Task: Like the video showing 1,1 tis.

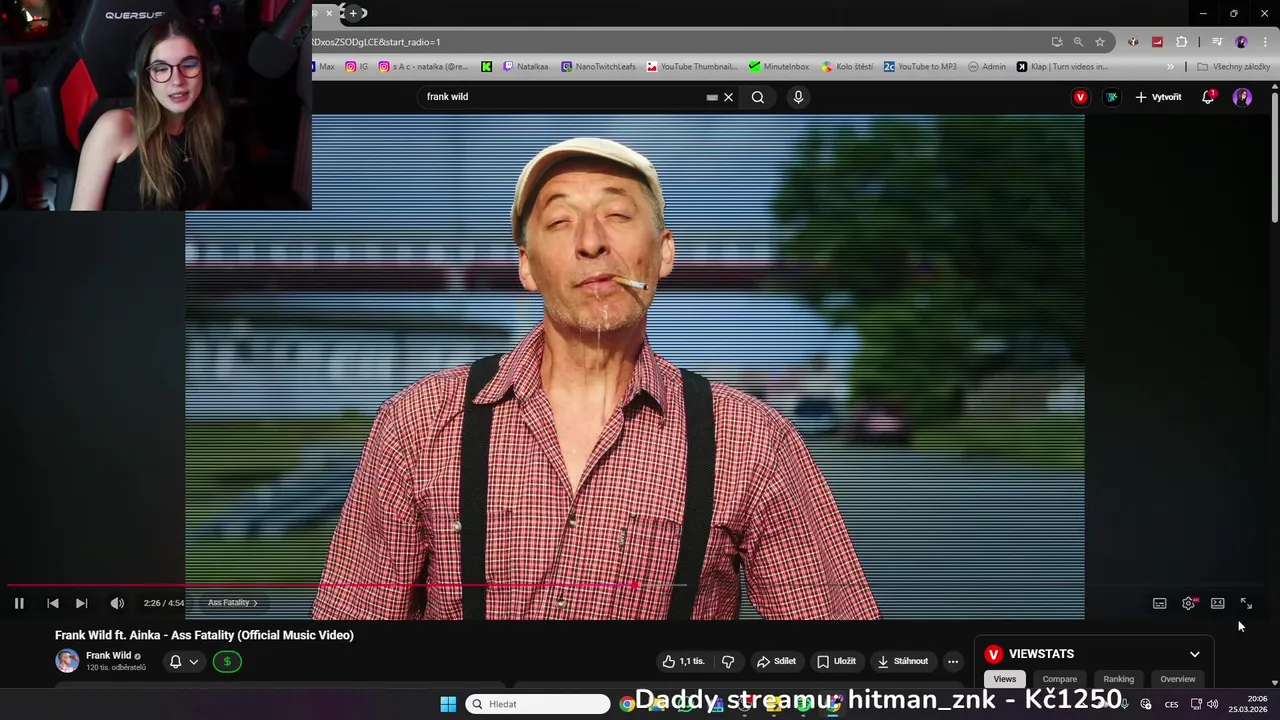Action: [x=684, y=661]
